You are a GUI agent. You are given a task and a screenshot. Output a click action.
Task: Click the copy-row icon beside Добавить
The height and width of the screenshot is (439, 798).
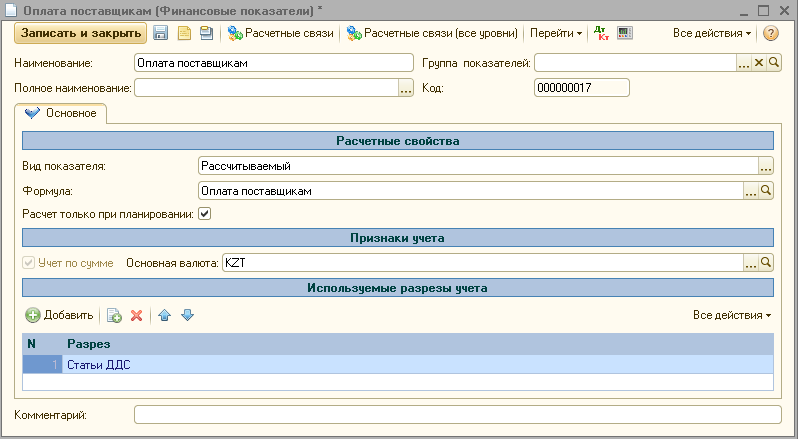[x=114, y=315]
